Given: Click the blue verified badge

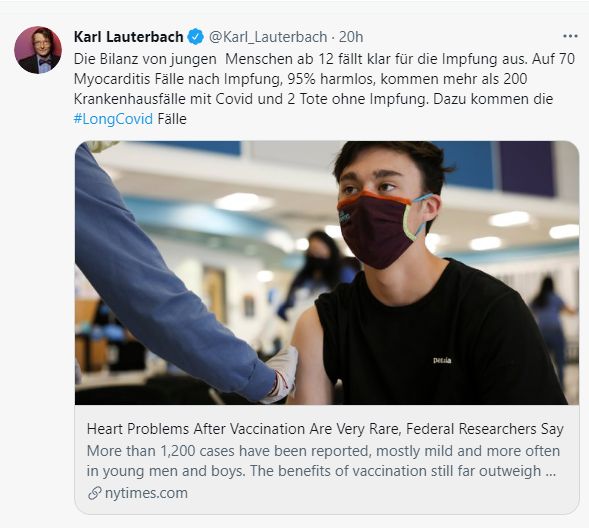Looking at the screenshot, I should (x=195, y=37).
